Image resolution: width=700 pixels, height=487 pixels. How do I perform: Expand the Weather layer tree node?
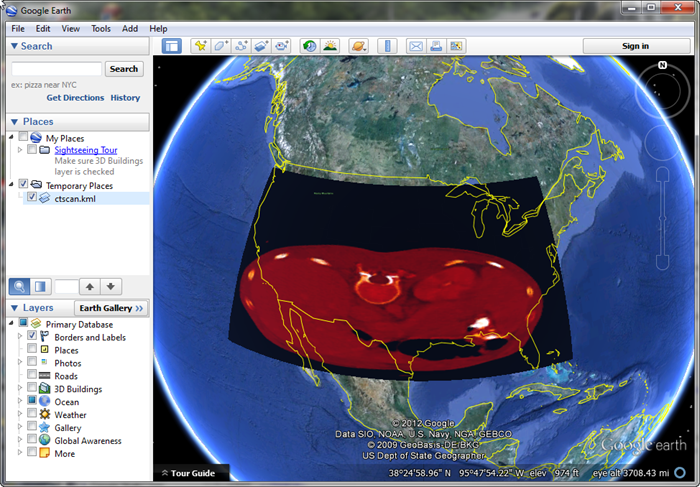click(x=19, y=415)
